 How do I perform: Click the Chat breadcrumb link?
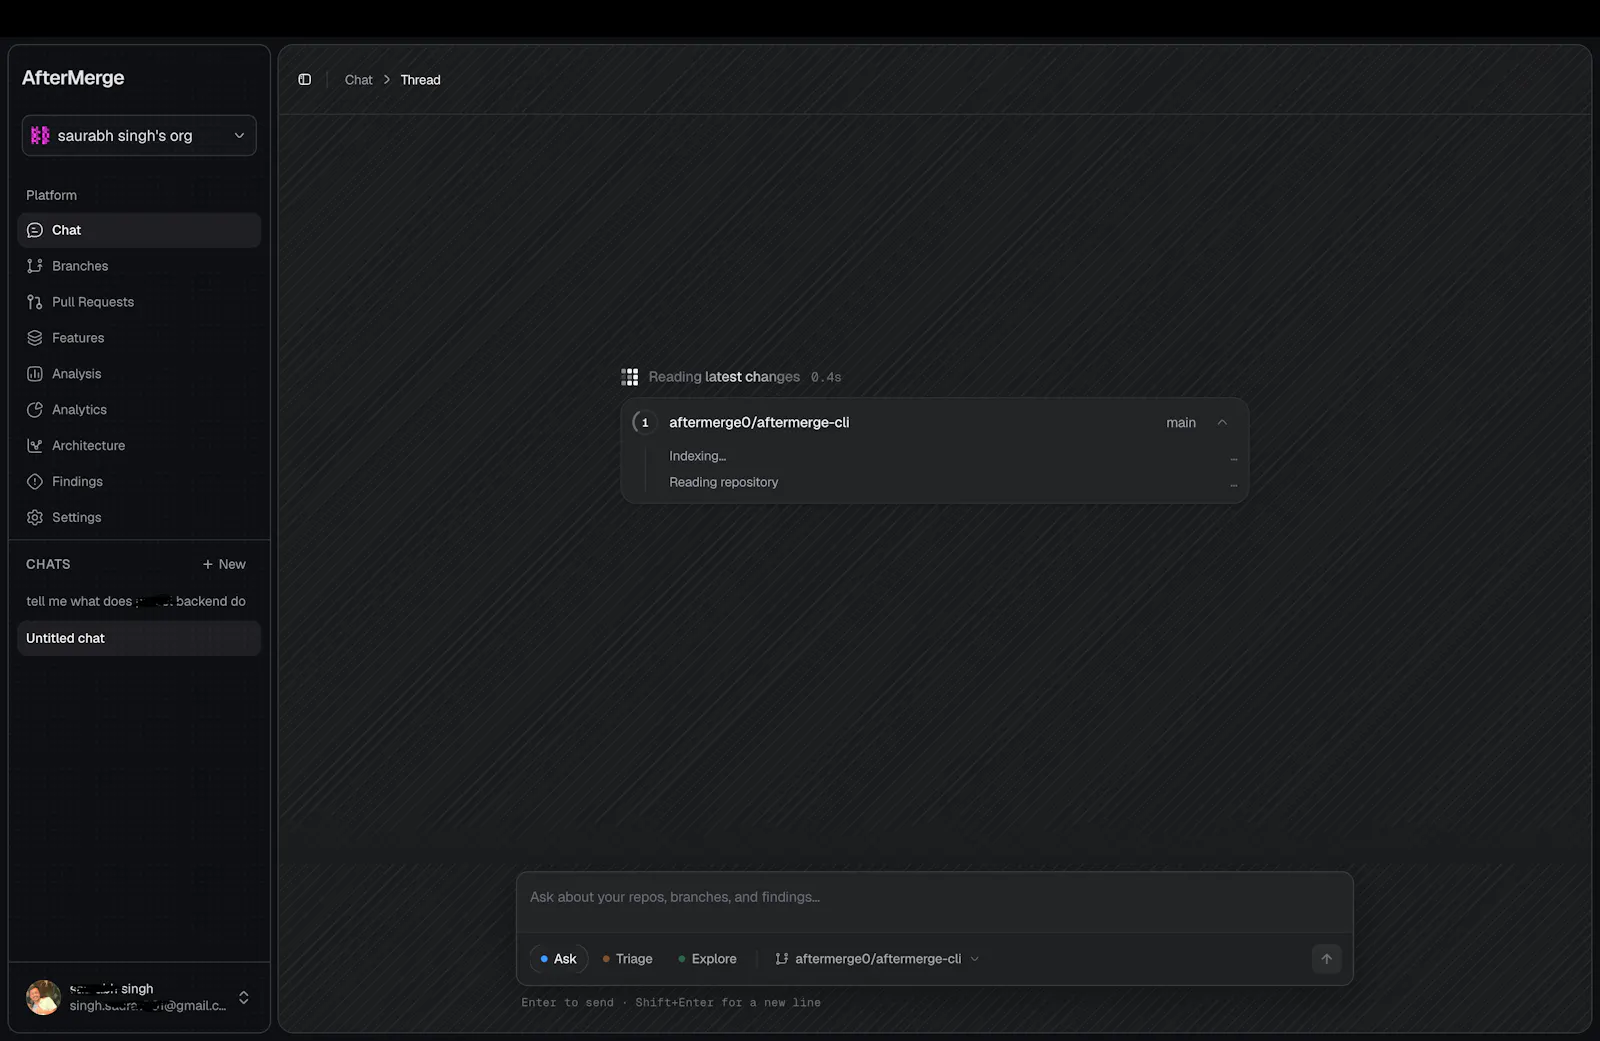pos(358,80)
